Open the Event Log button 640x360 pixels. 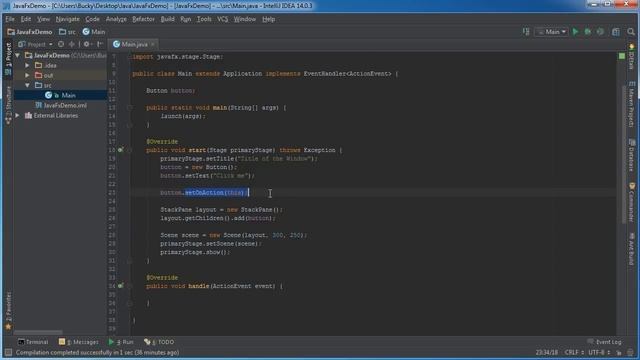pyautogui.click(x=604, y=342)
